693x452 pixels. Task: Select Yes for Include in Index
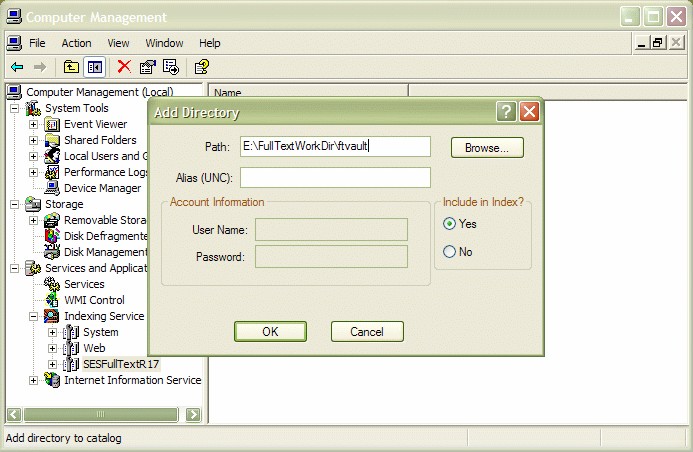(x=449, y=224)
